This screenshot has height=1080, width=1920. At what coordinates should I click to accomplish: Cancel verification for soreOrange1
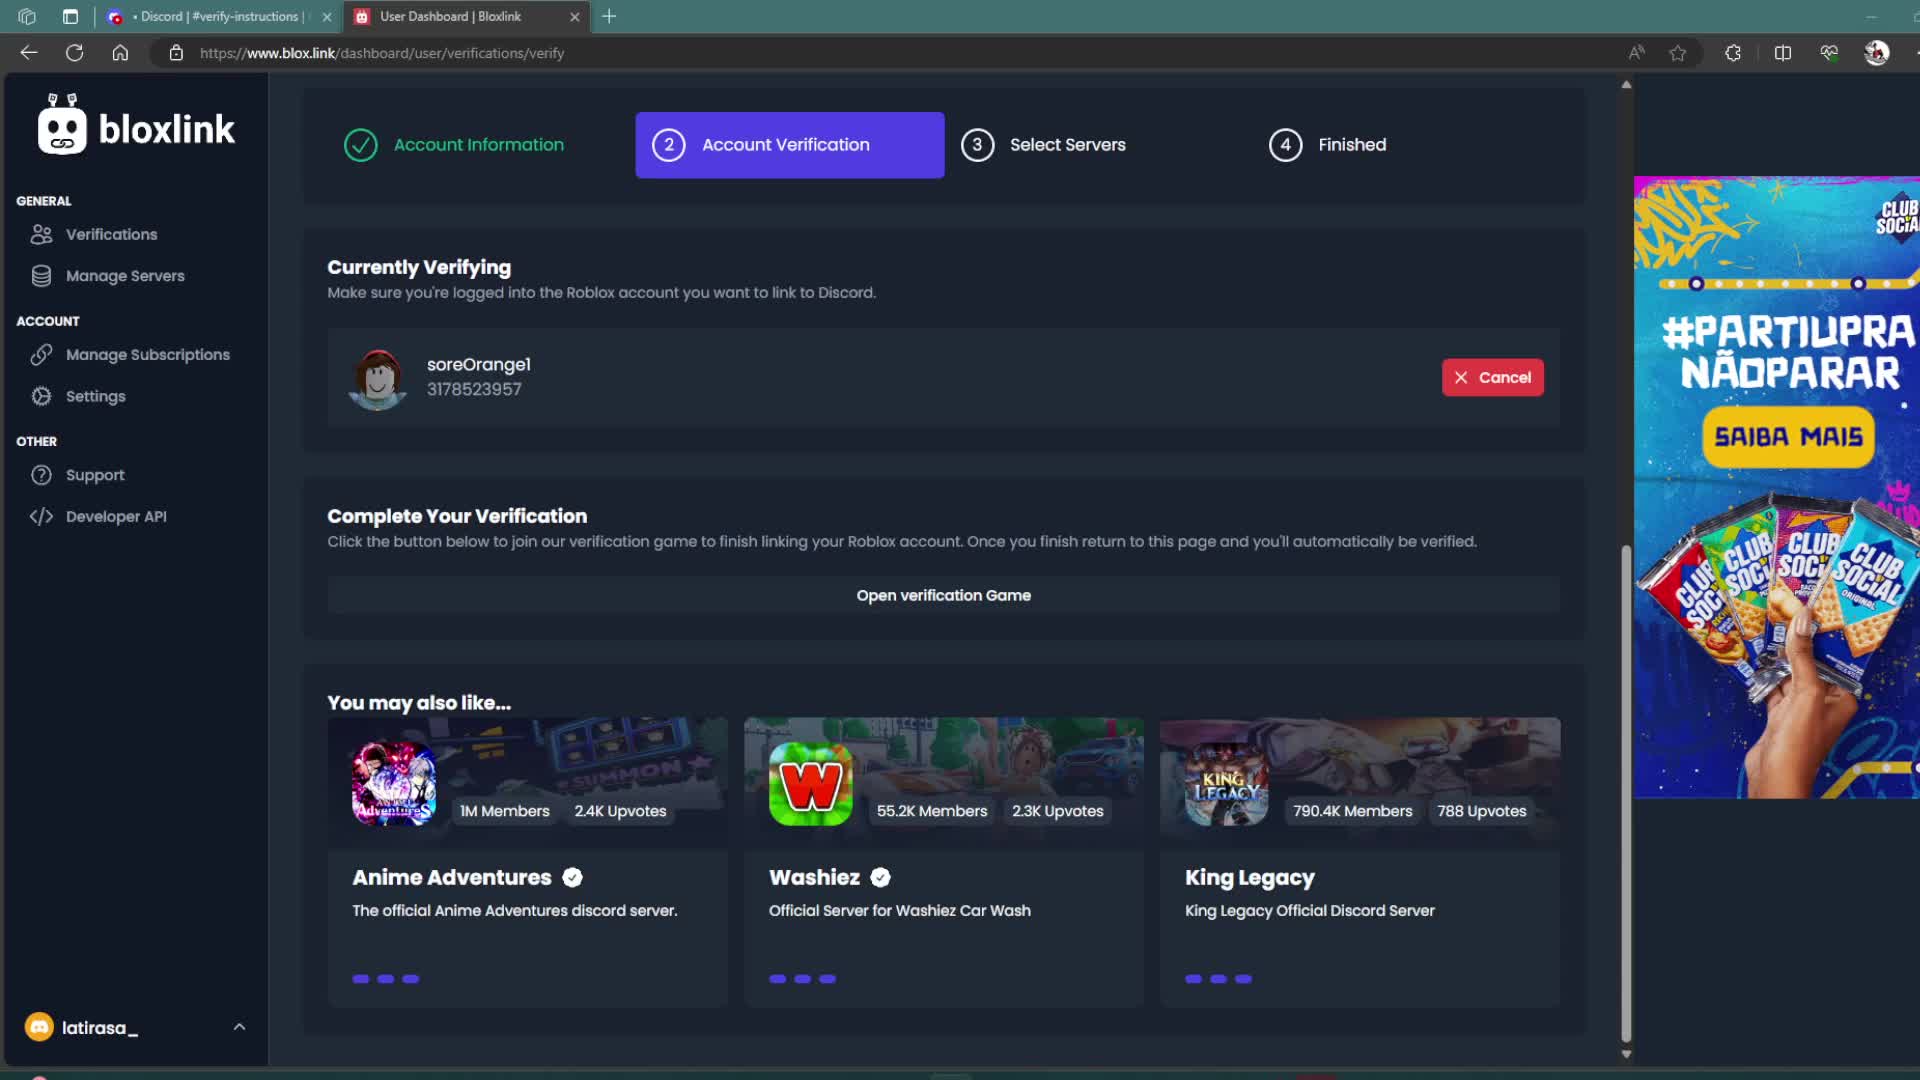click(x=1492, y=377)
